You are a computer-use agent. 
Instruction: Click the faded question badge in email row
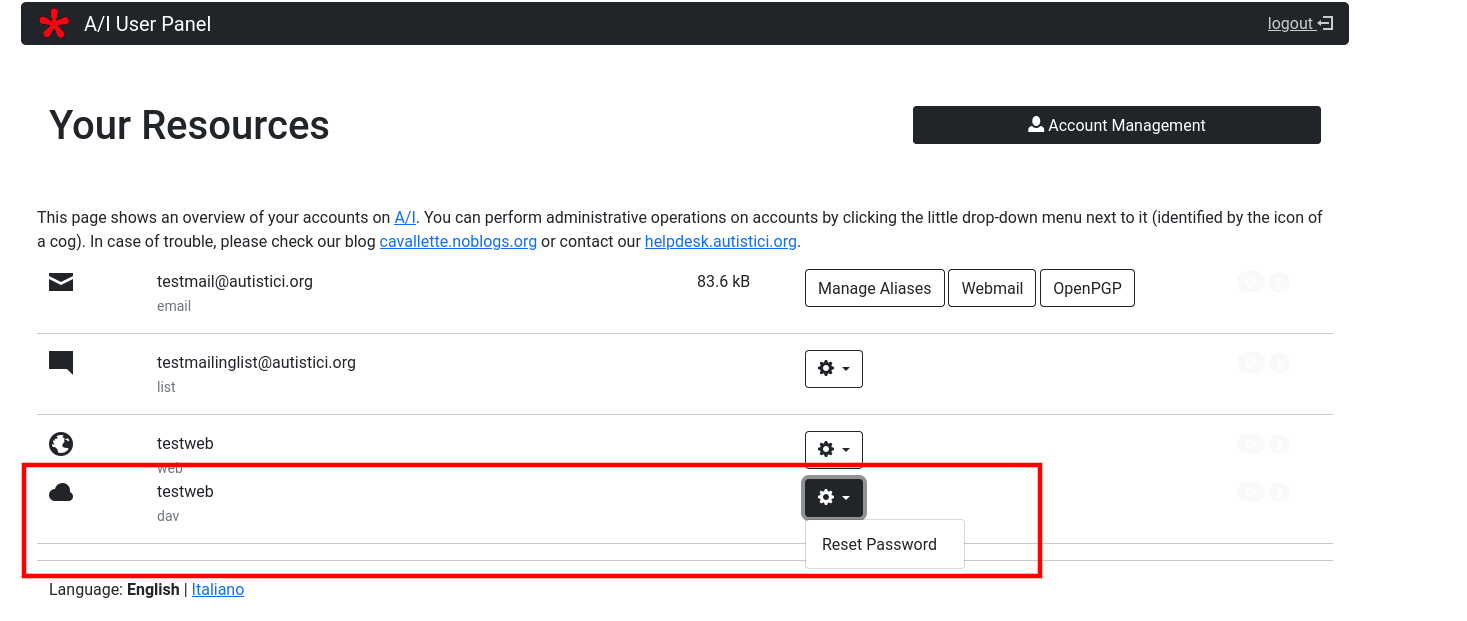tap(1278, 282)
